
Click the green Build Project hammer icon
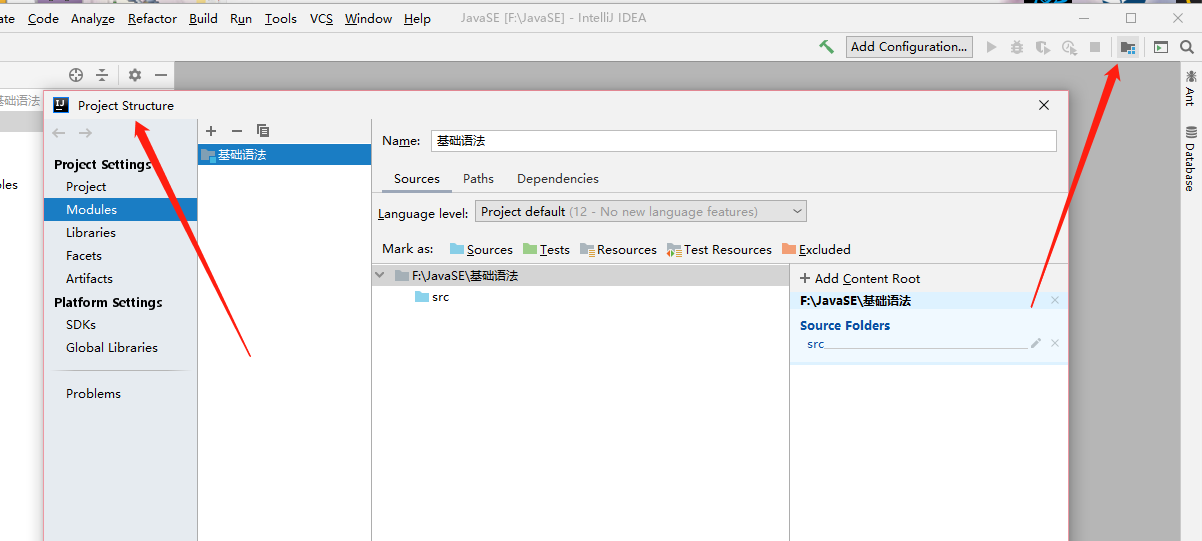826,47
